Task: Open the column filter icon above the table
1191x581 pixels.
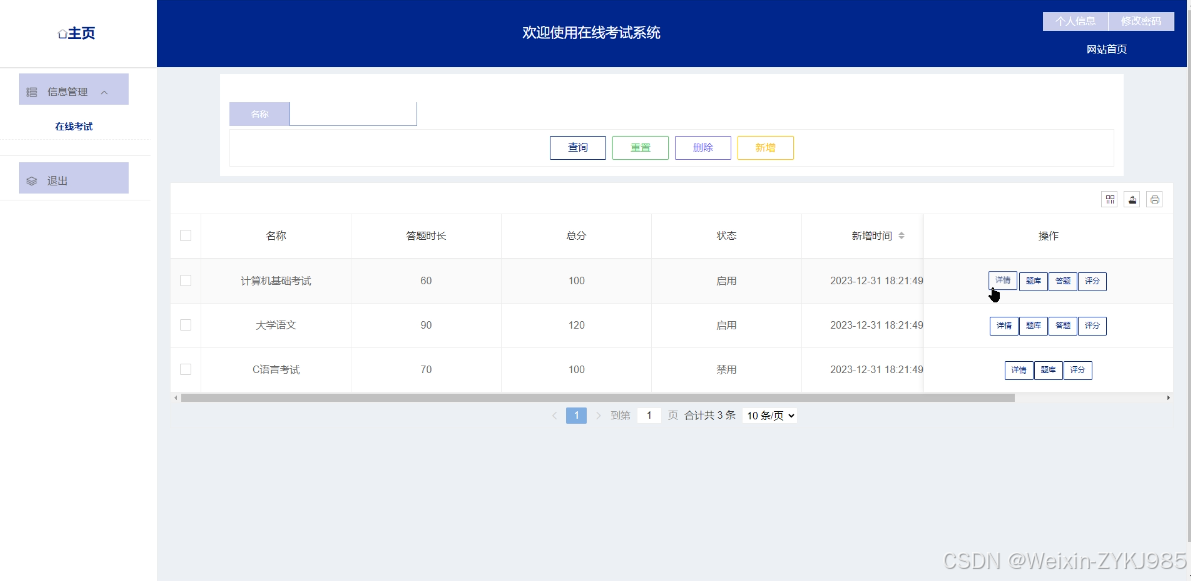Action: (x=1110, y=200)
